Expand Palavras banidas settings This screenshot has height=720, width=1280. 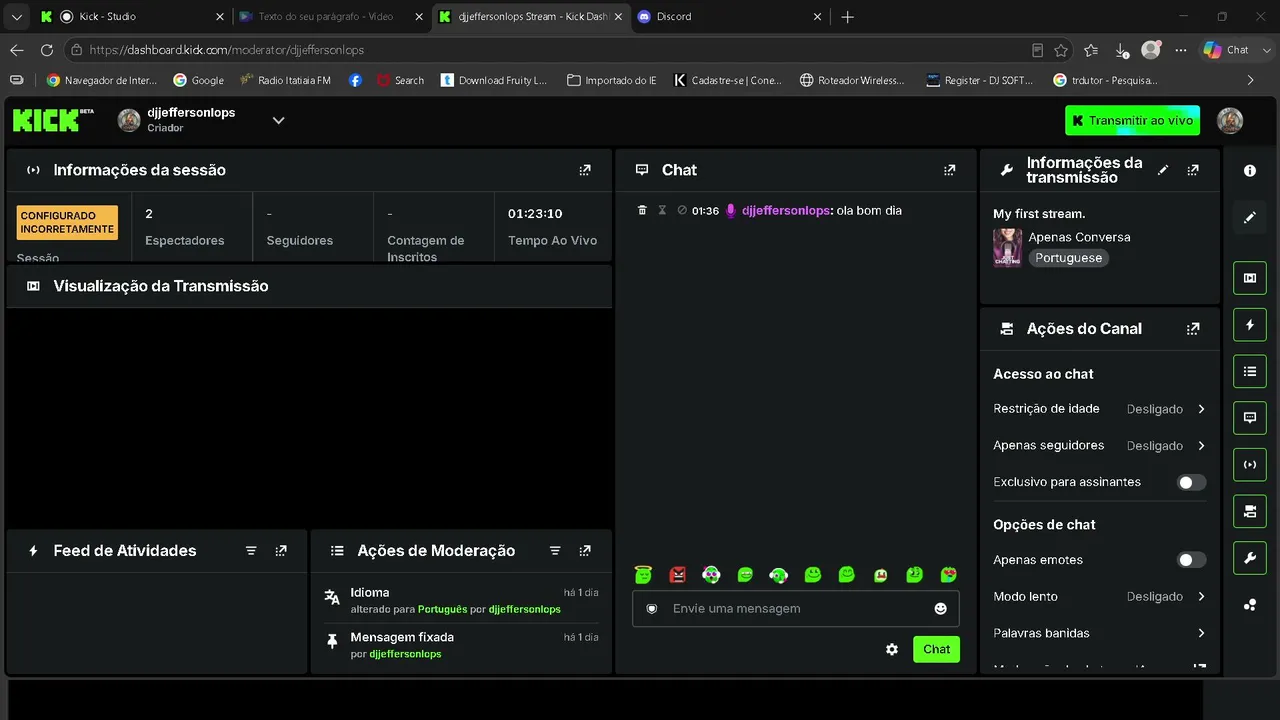pos(1201,633)
